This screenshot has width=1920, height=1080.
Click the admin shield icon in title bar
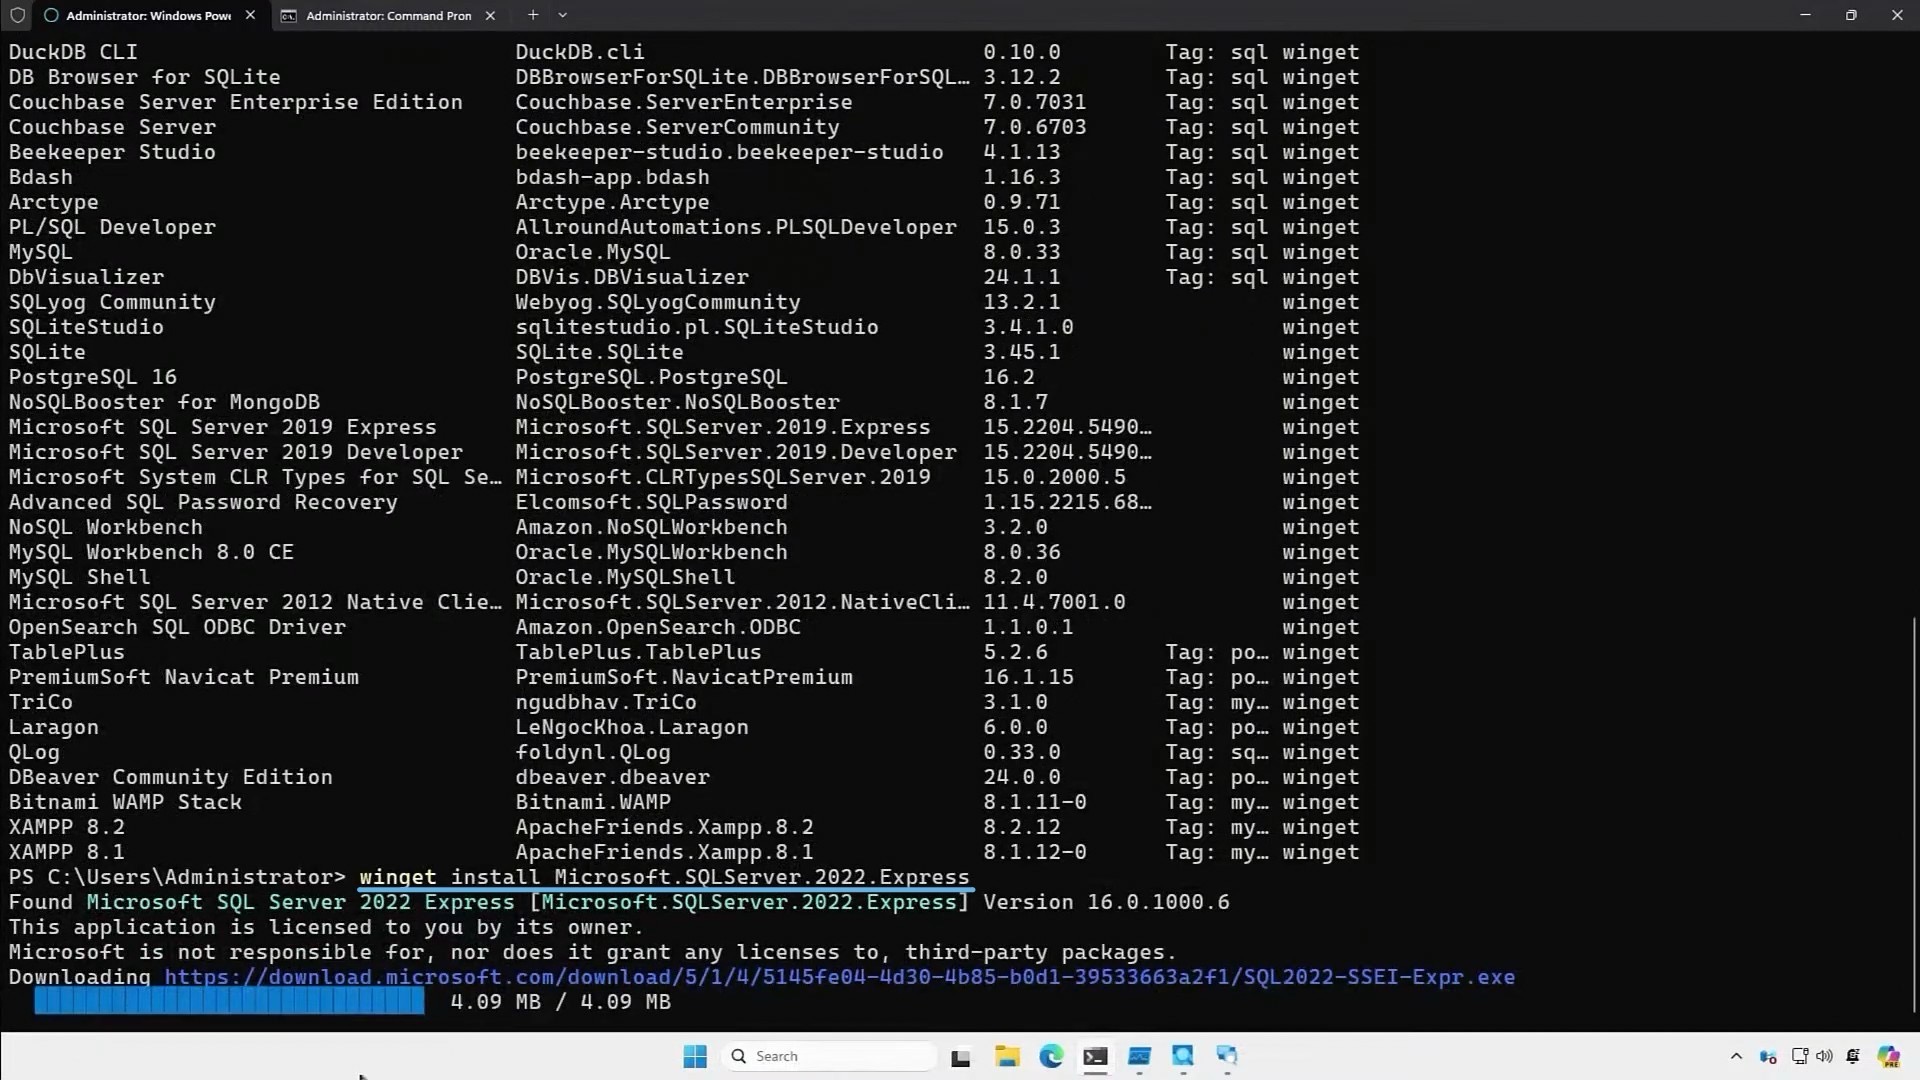coord(17,15)
